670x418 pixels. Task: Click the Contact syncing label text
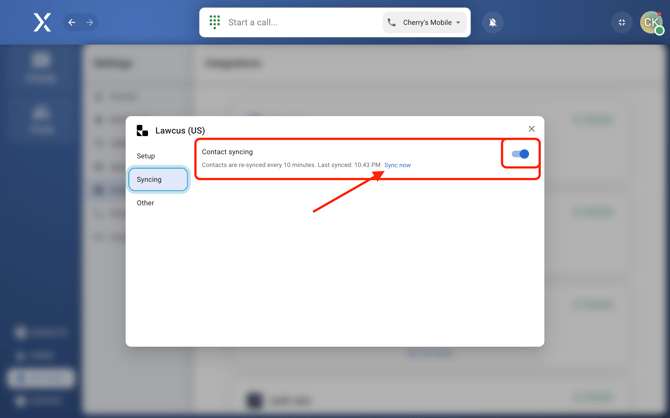coord(227,152)
